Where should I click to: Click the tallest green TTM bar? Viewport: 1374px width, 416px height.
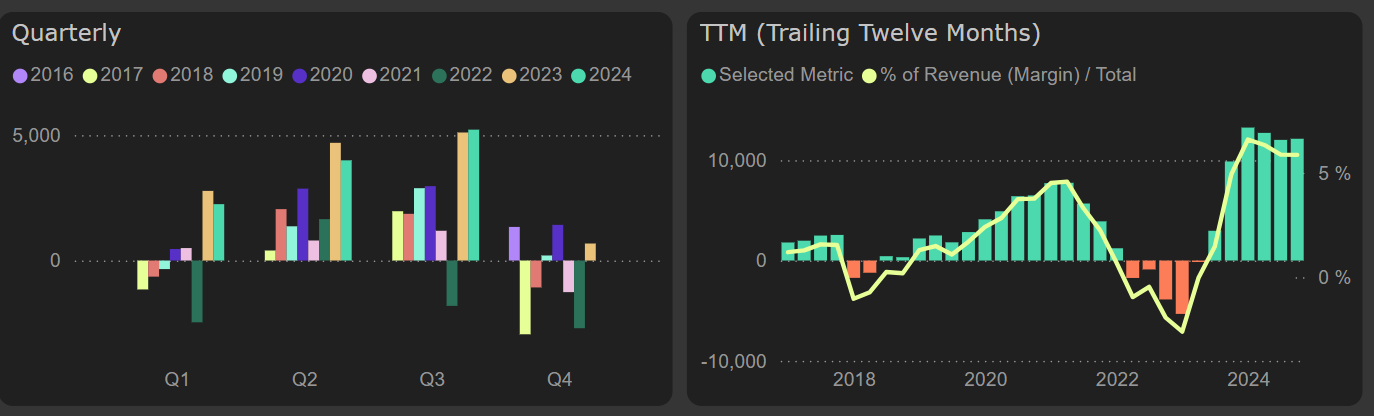click(x=1247, y=194)
